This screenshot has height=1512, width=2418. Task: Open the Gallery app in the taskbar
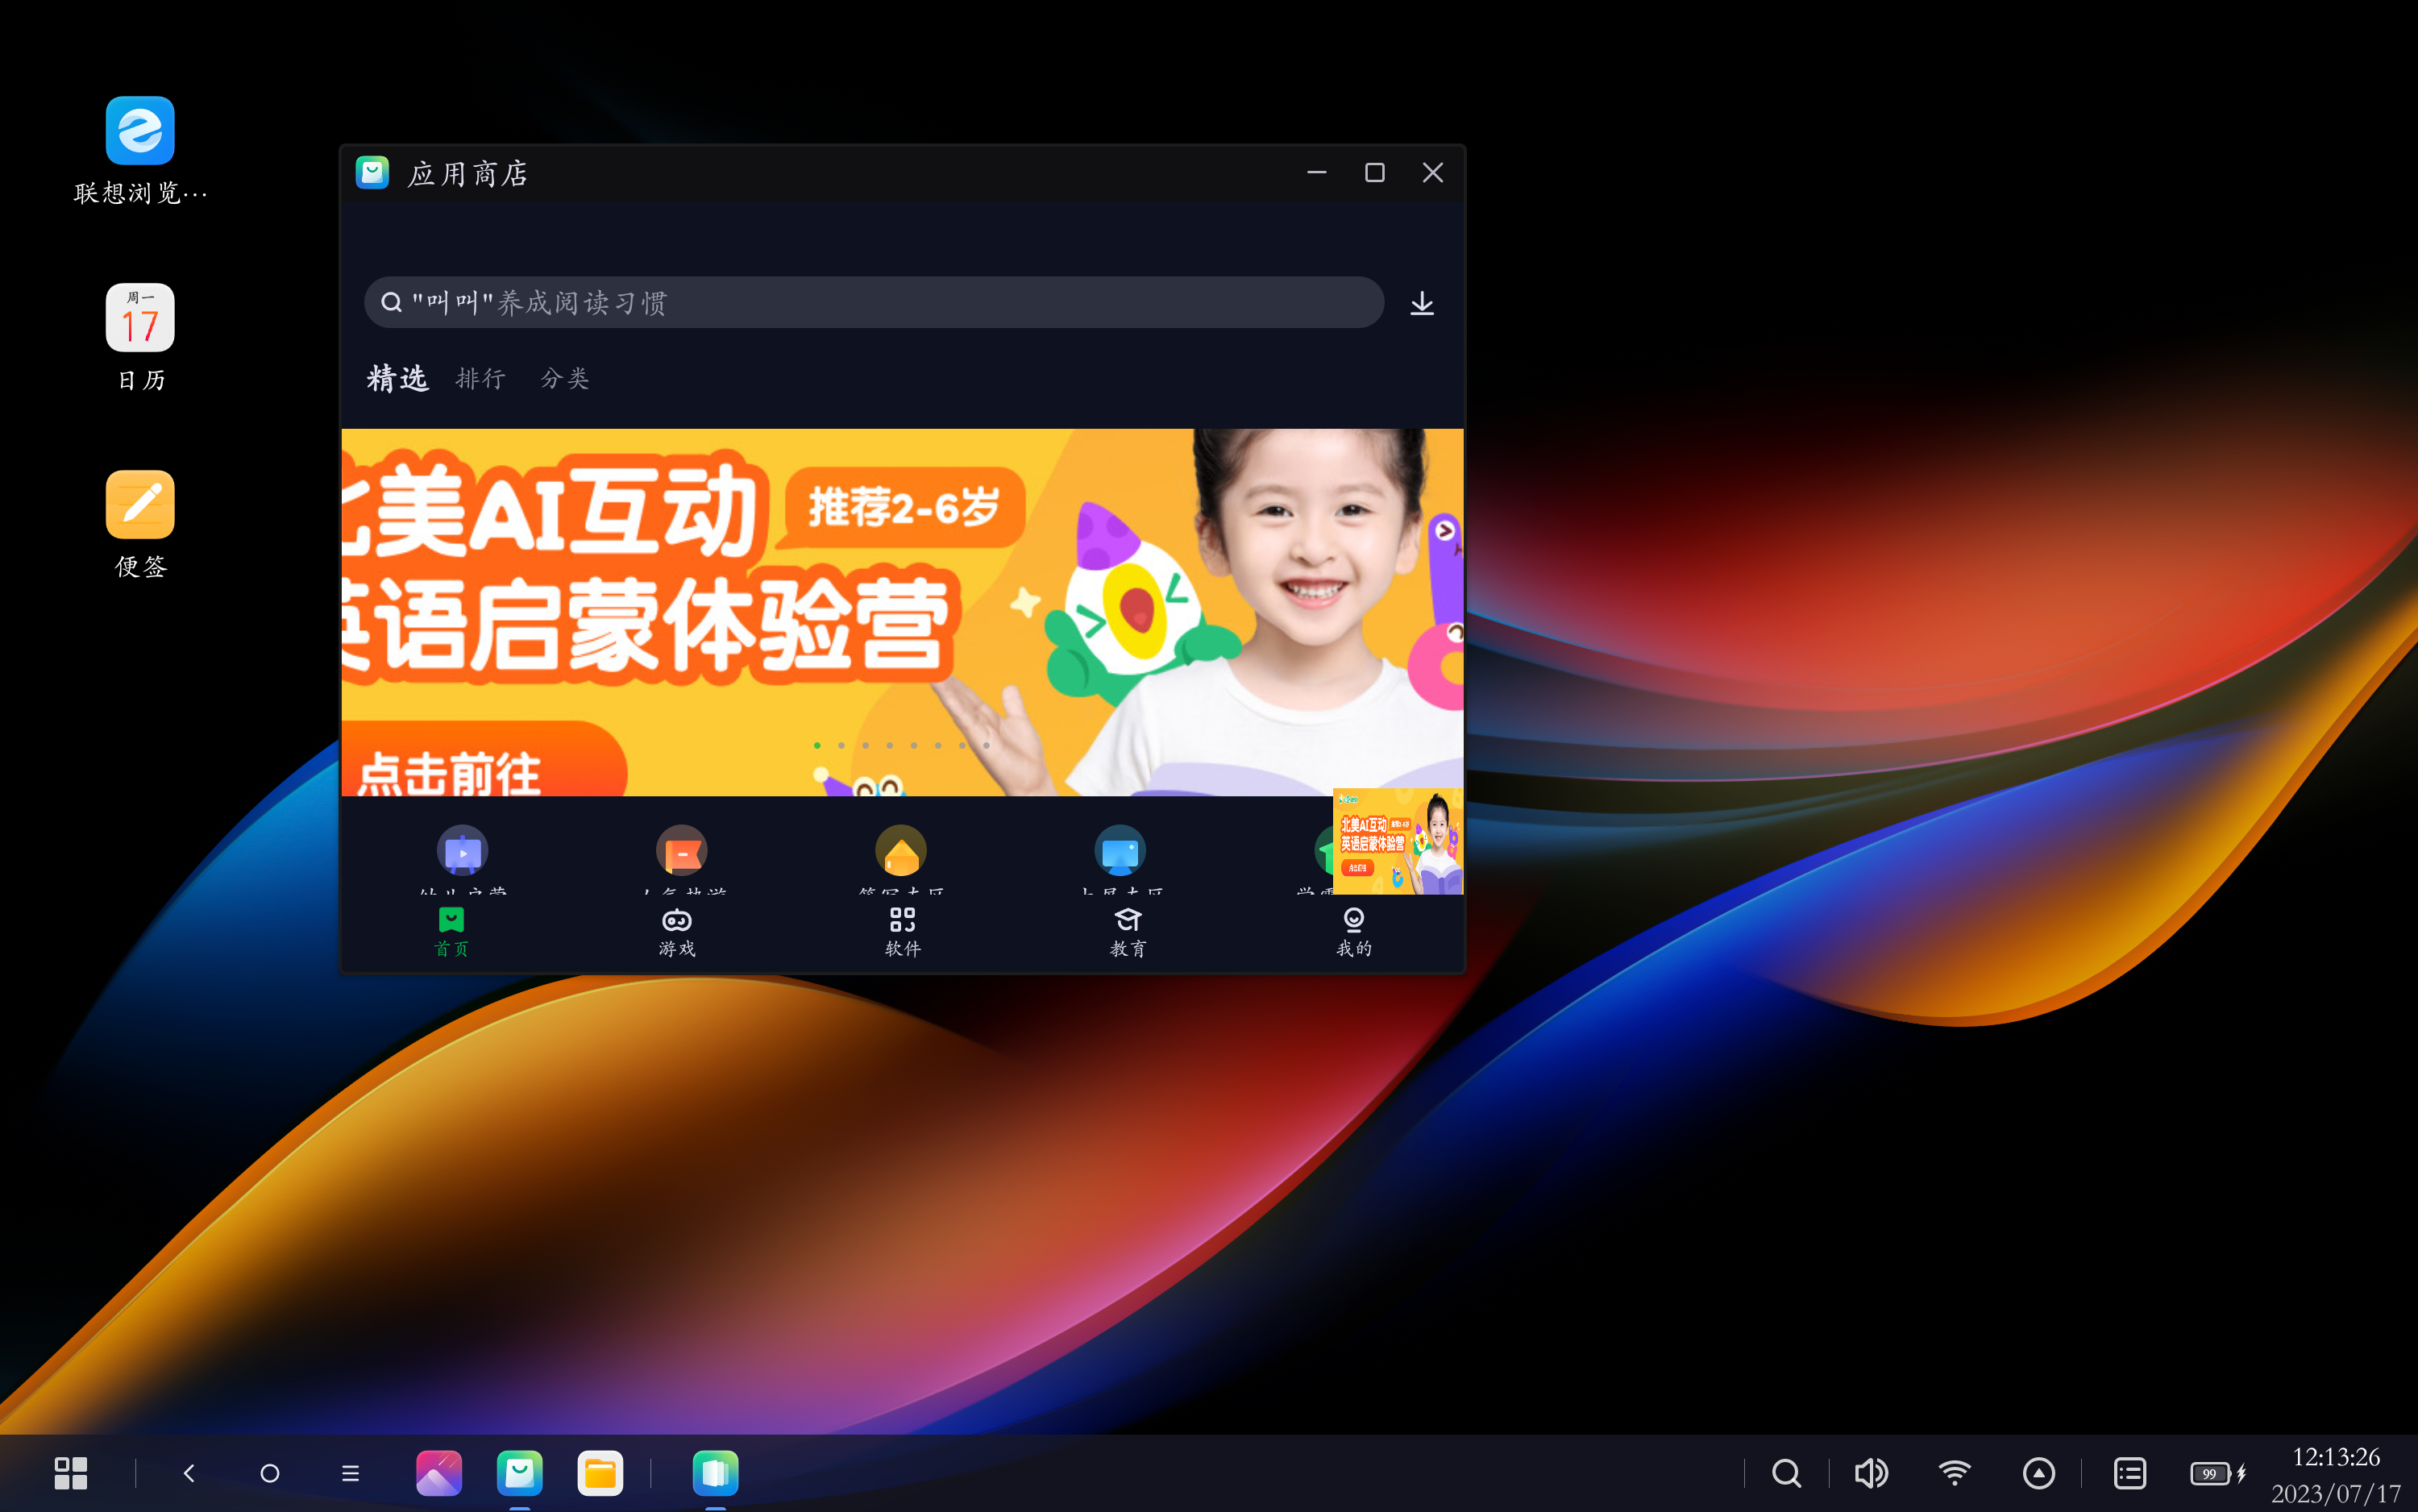coord(439,1473)
